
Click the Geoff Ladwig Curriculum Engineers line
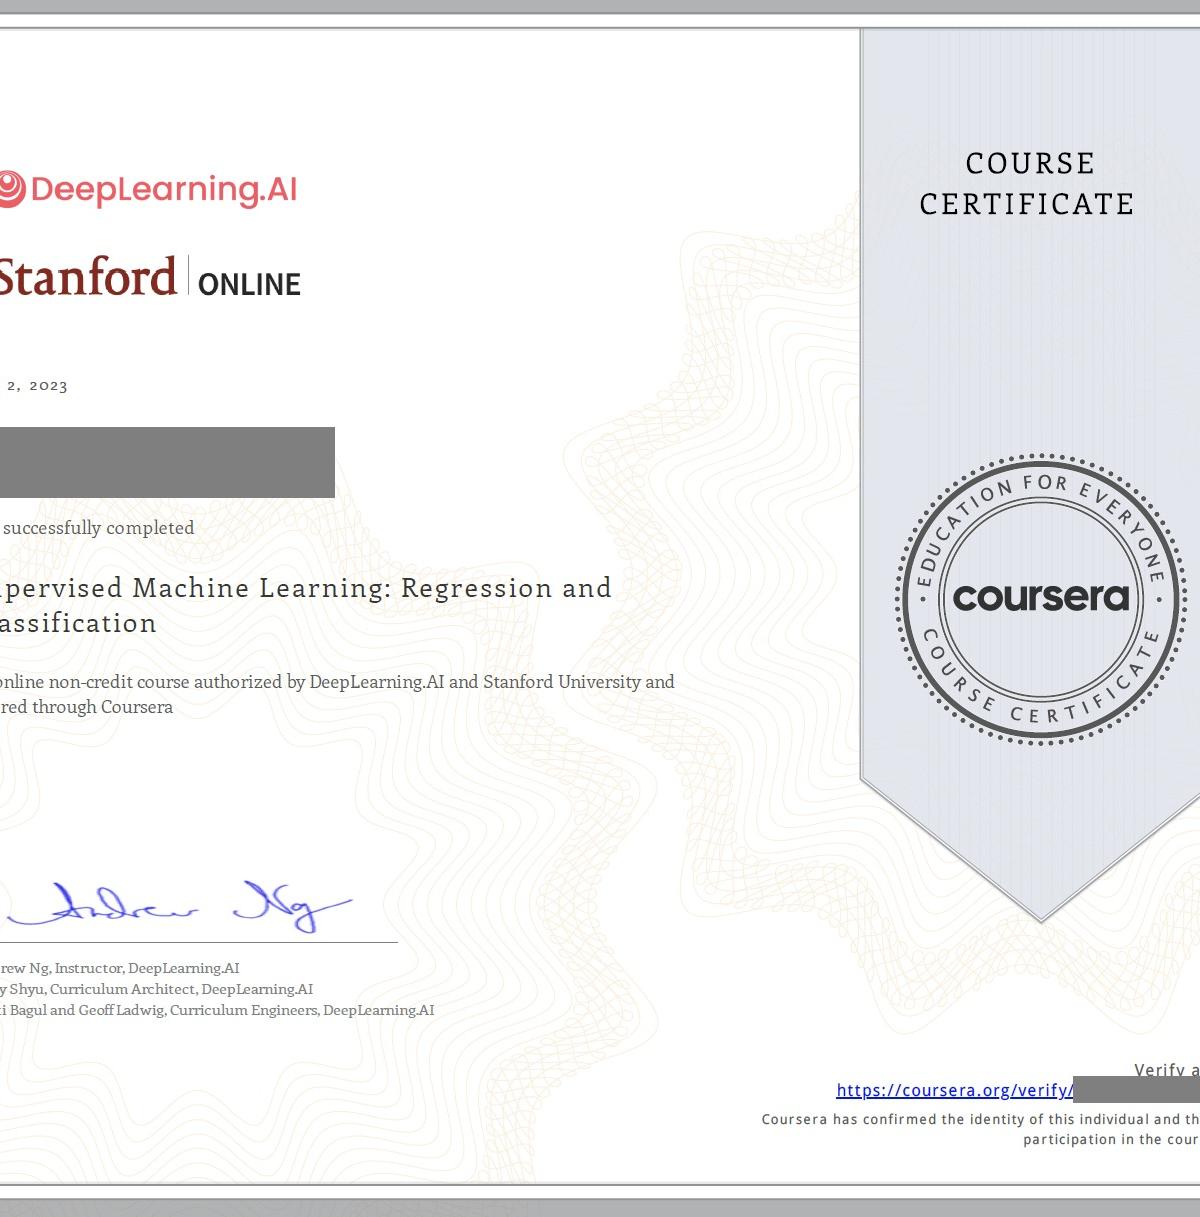click(217, 1010)
